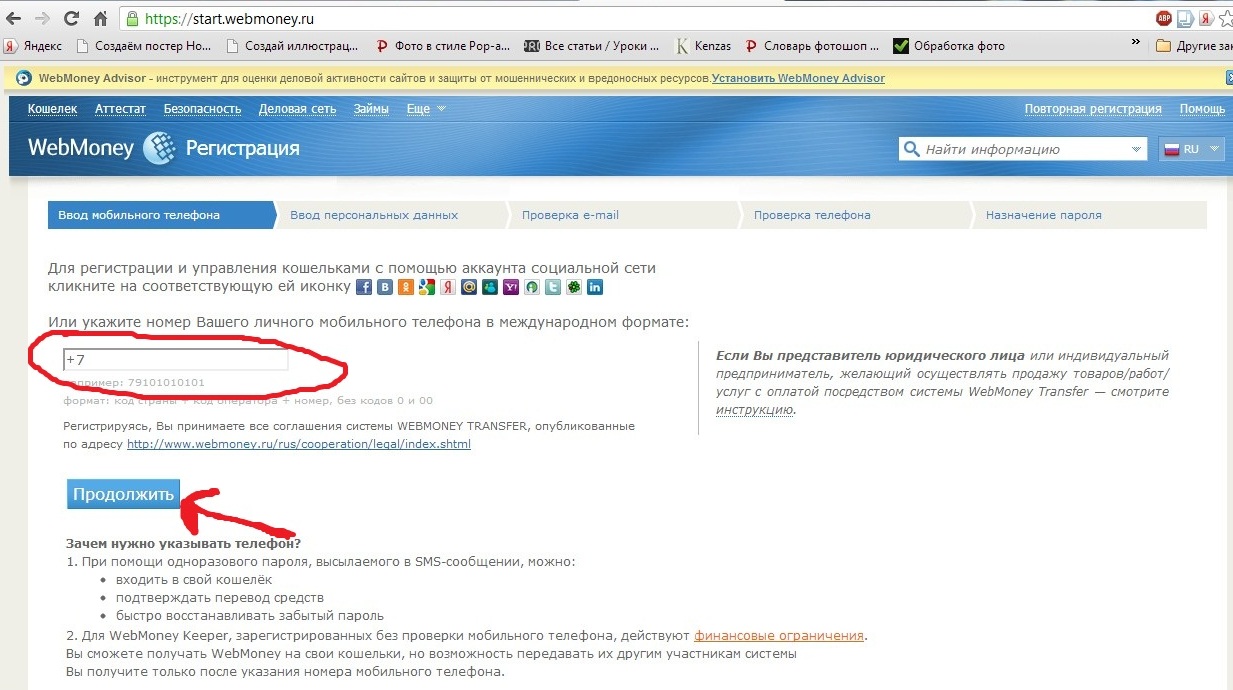Viewport: 1233px width, 690px height.
Task: Click the Yandex extension icon in the address bar
Action: pos(1206,18)
